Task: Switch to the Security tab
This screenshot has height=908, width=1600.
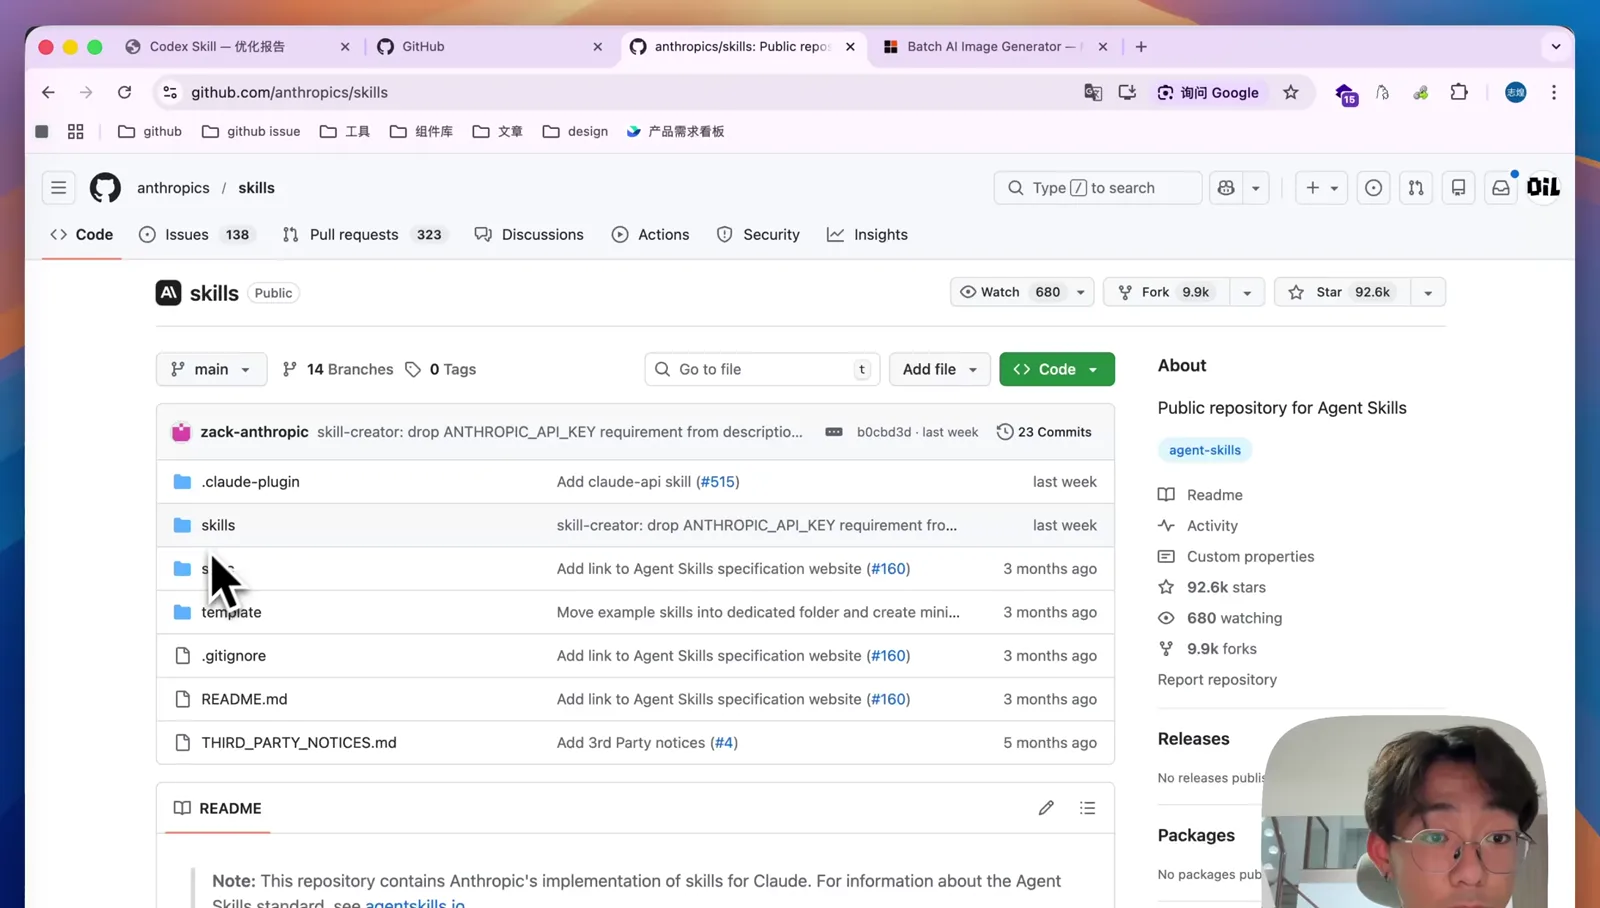Action: [x=759, y=235]
